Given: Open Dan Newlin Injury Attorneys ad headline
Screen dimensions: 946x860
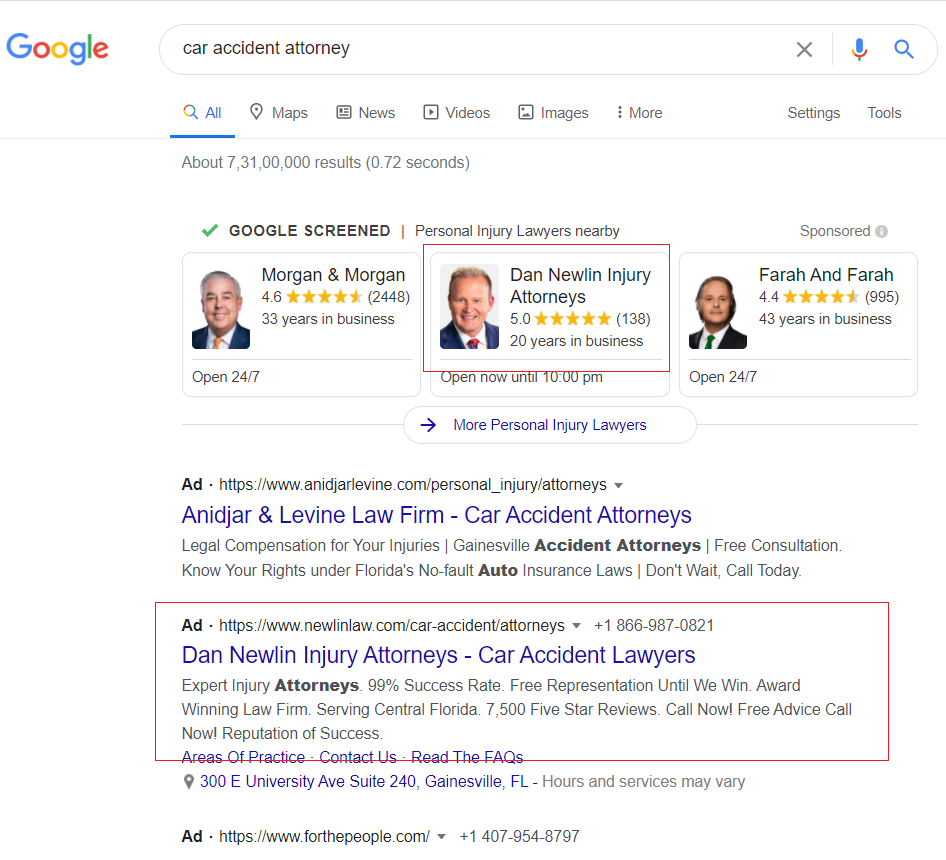Looking at the screenshot, I should [x=438, y=655].
